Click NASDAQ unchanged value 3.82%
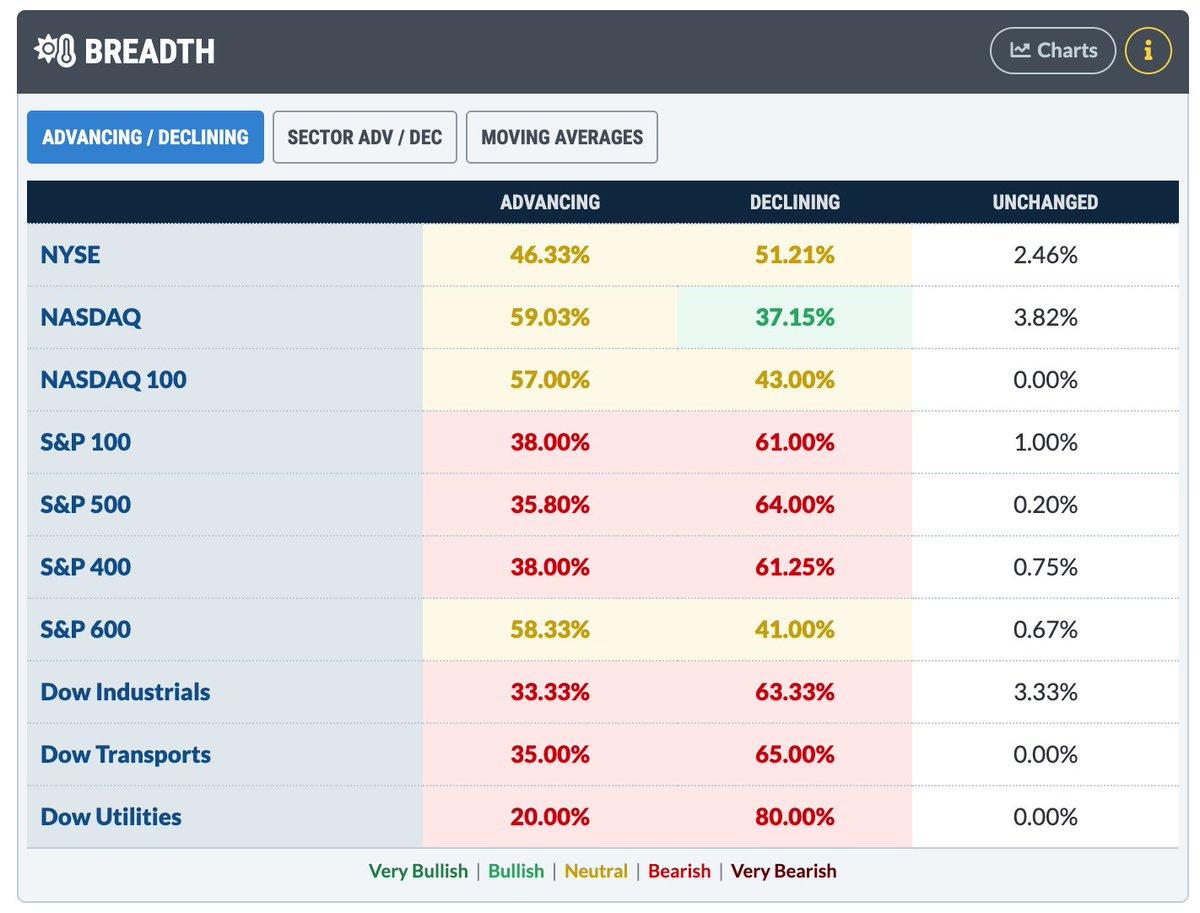 (x=1045, y=318)
